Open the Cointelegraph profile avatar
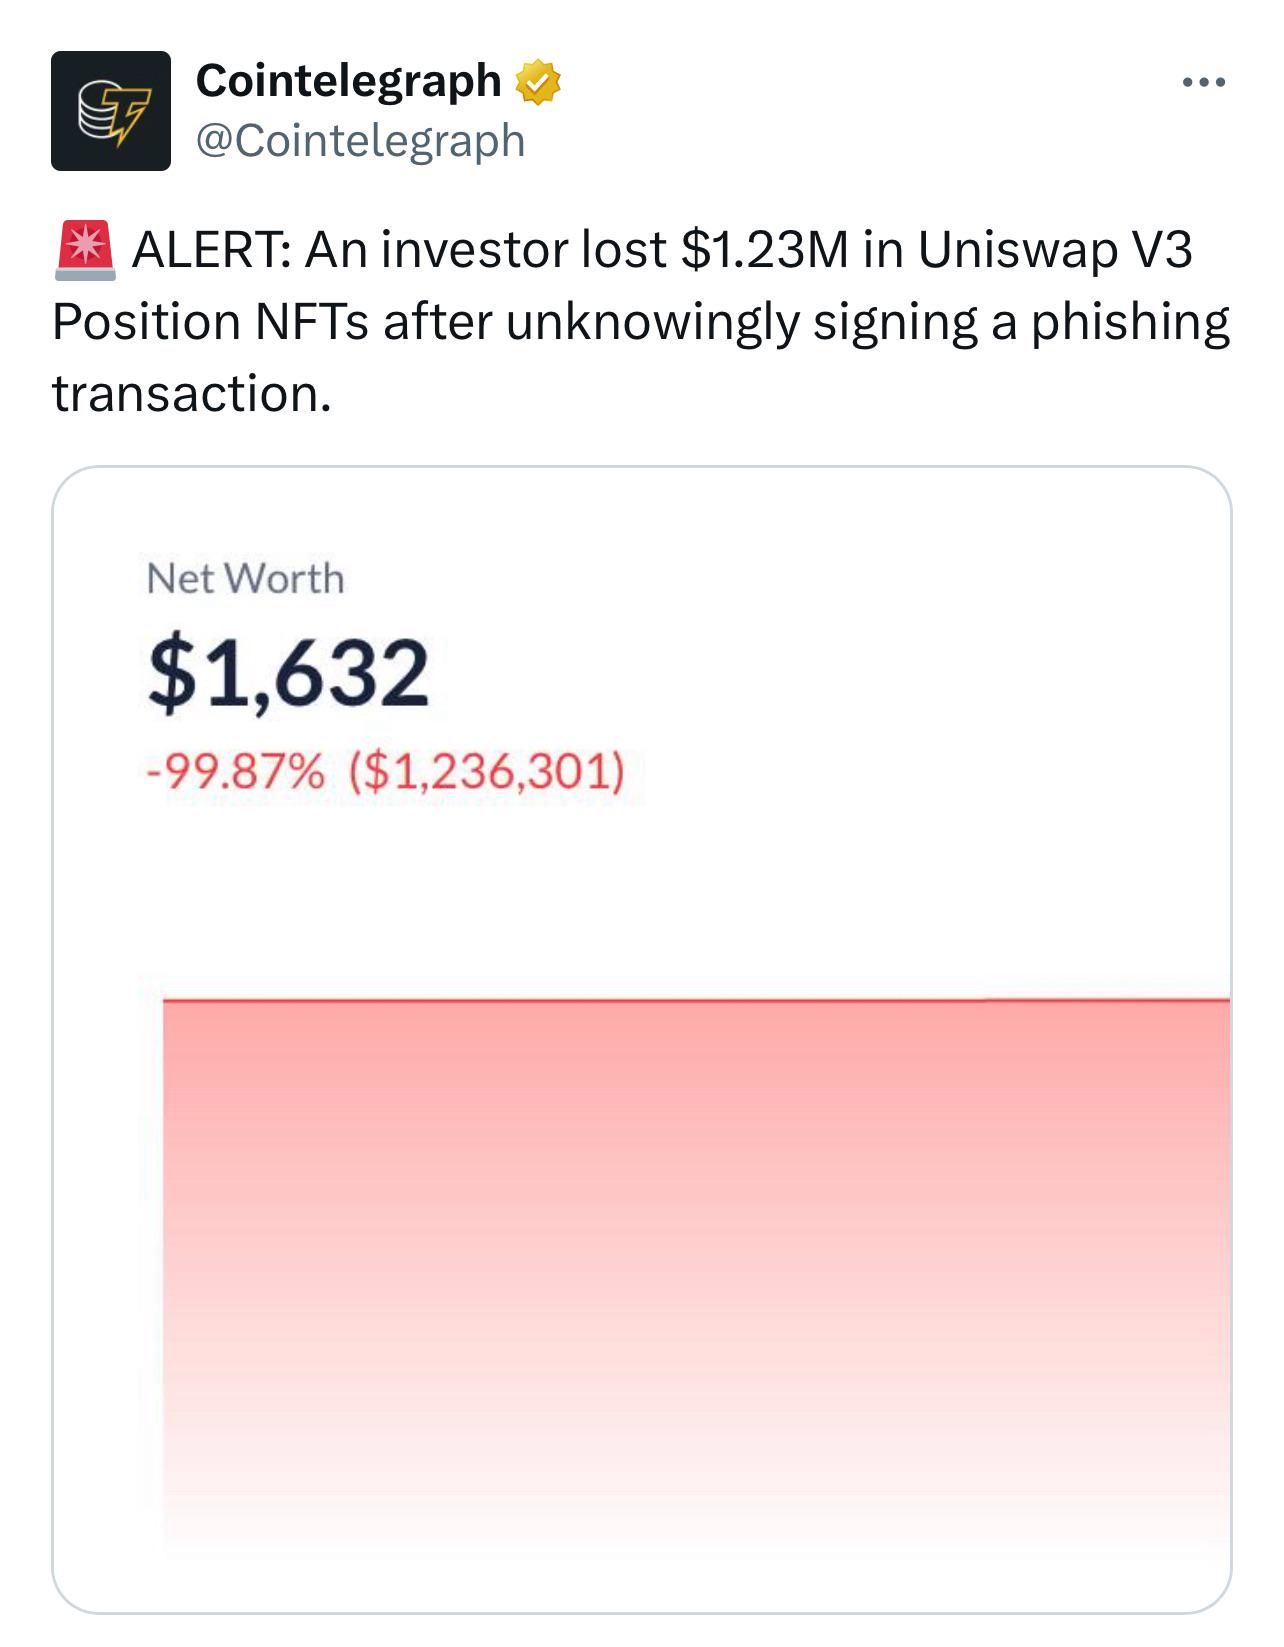 click(111, 111)
